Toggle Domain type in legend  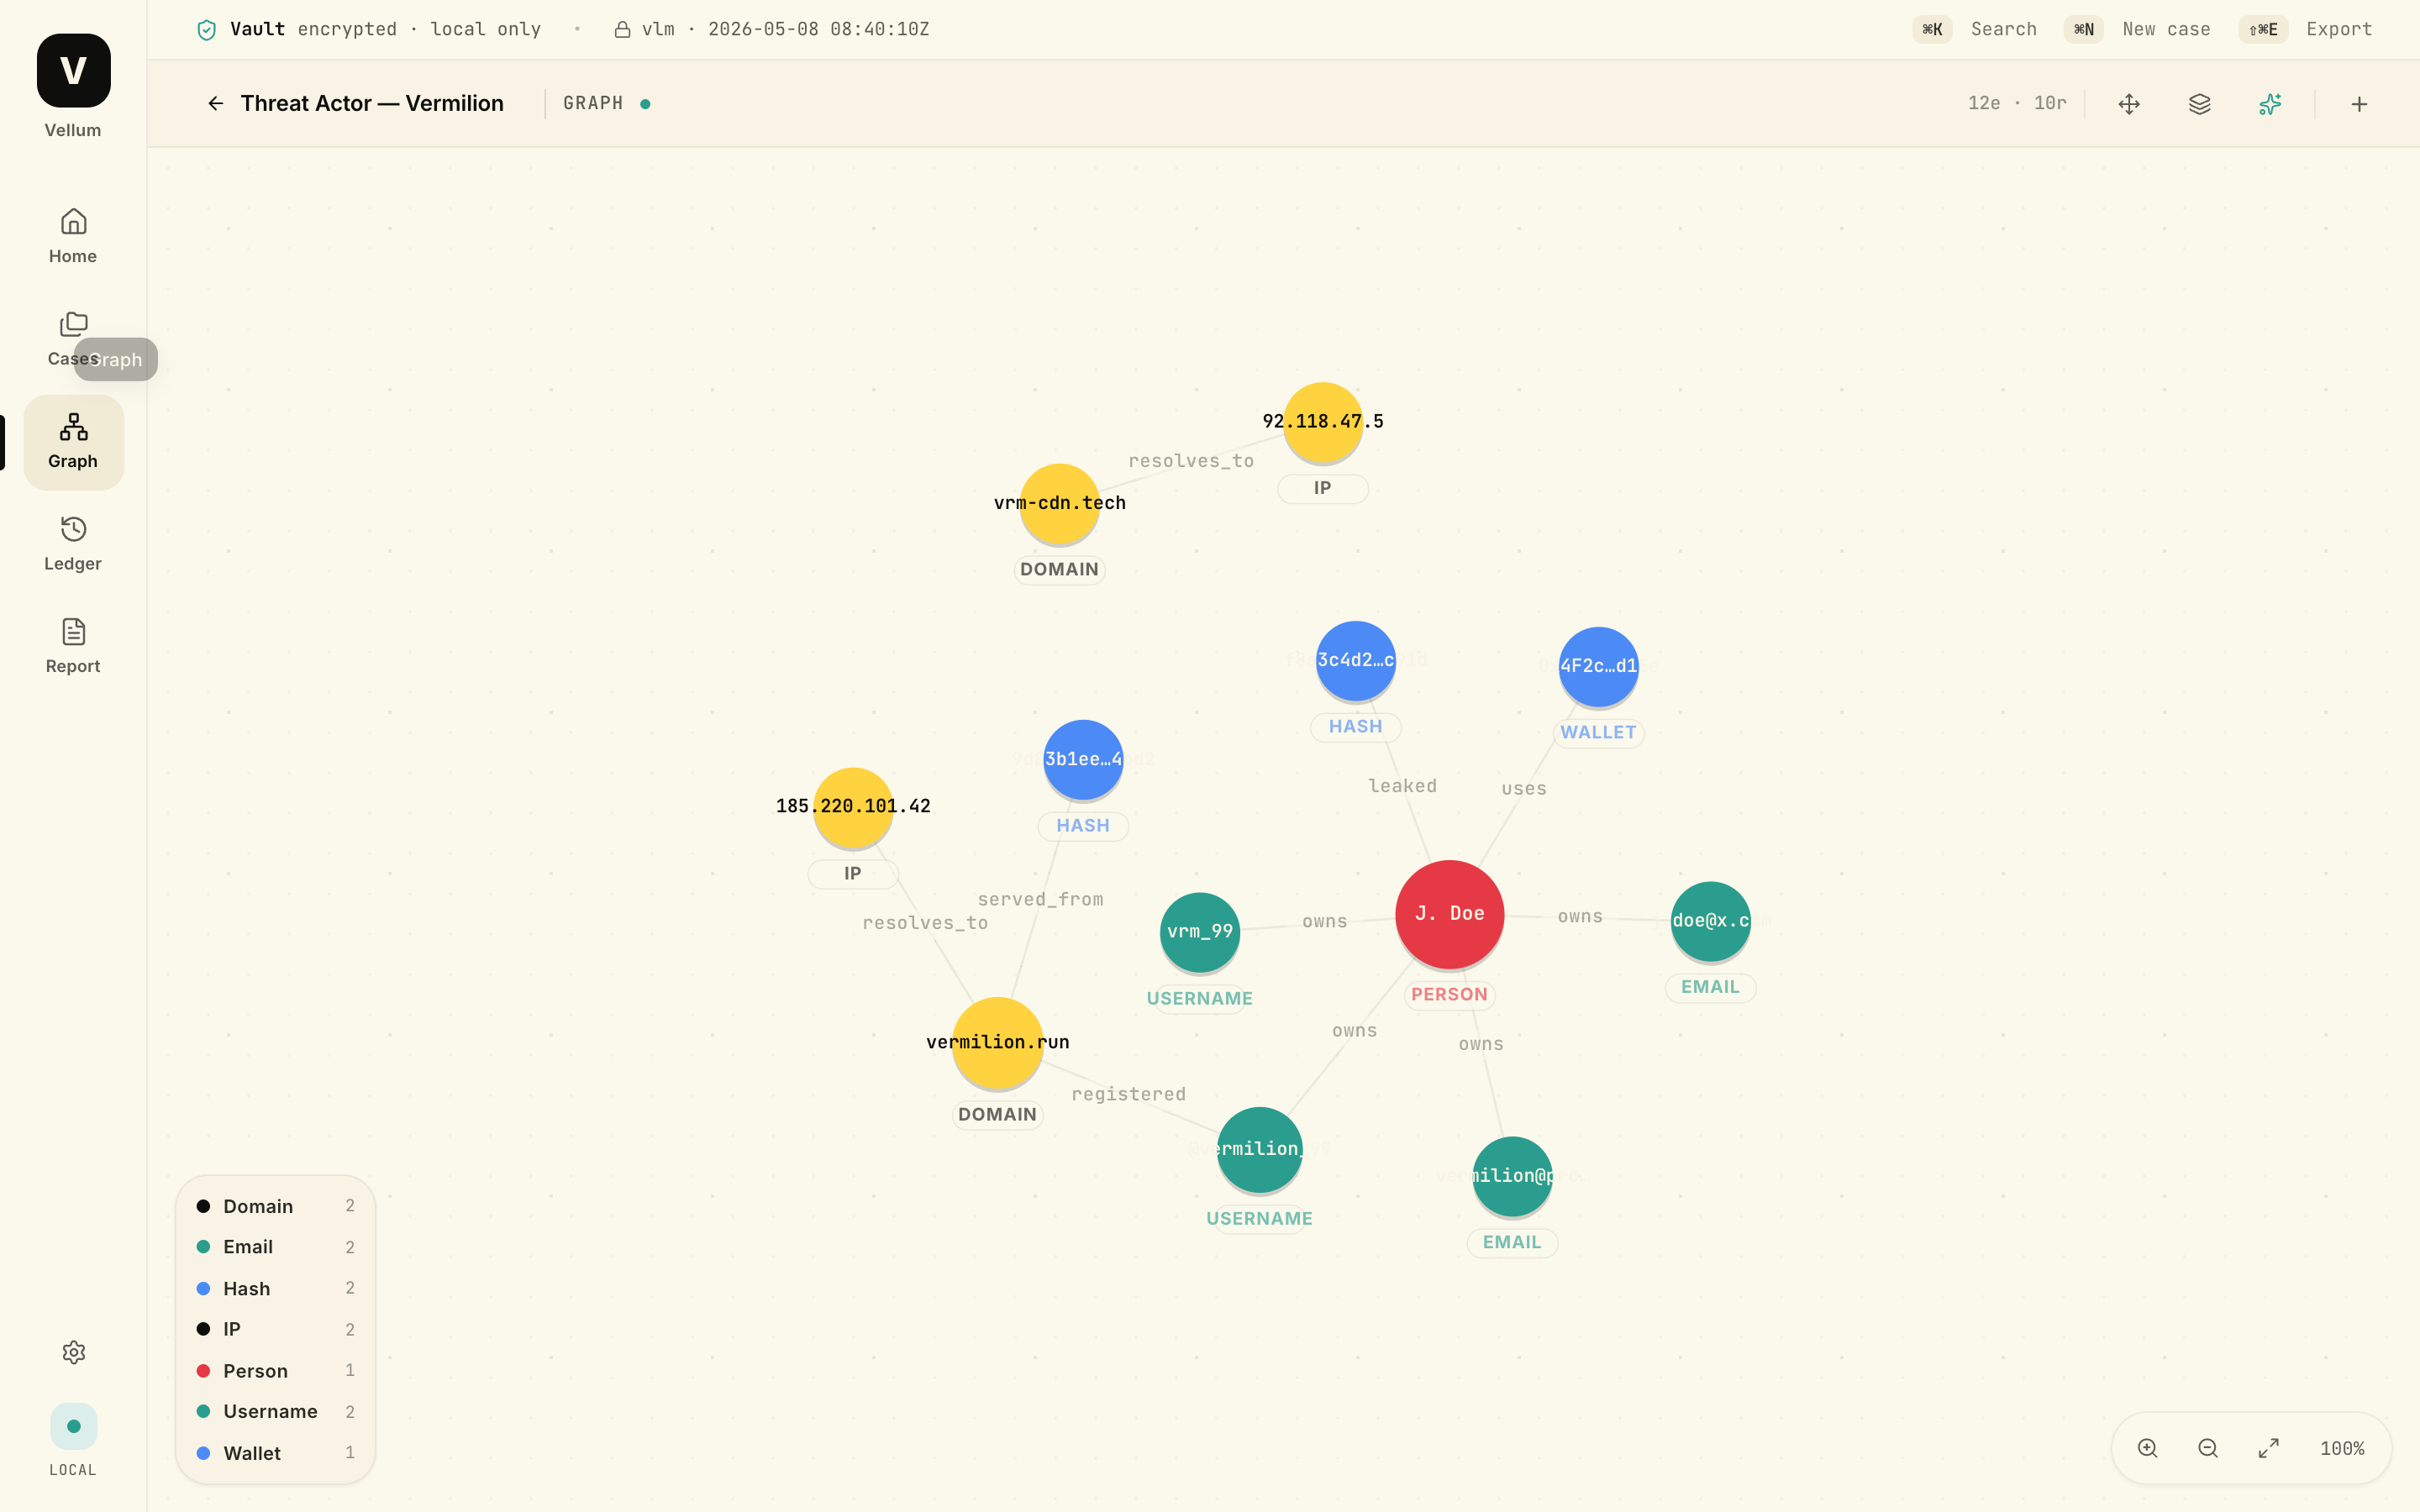(x=275, y=1206)
